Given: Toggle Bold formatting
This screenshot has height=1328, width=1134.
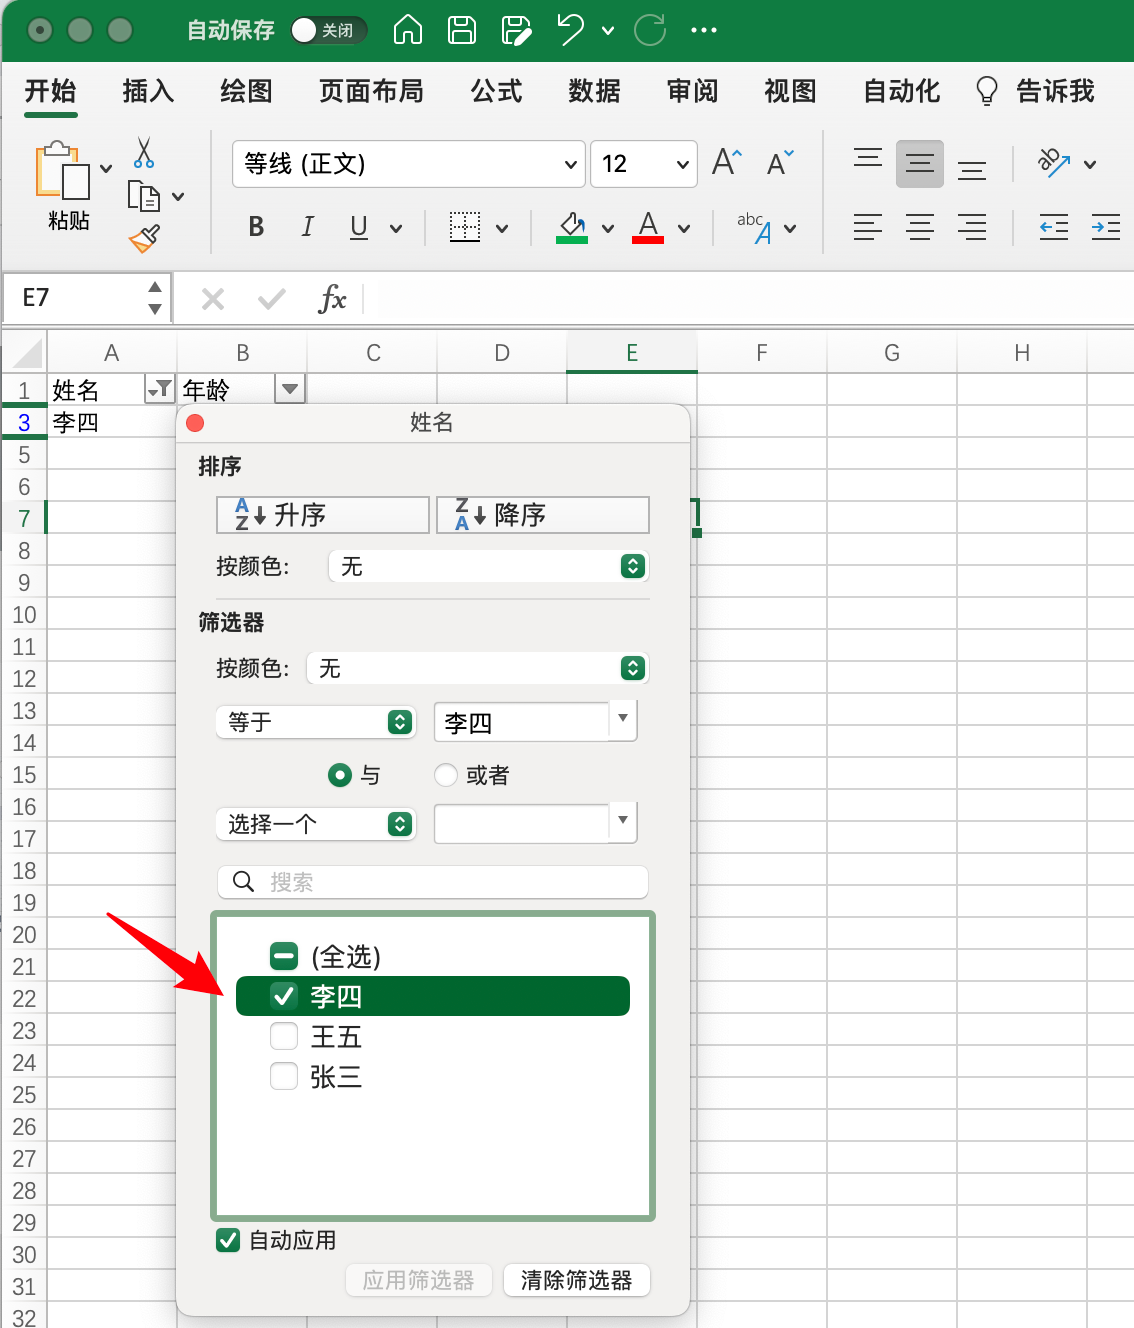Looking at the screenshot, I should tap(256, 227).
